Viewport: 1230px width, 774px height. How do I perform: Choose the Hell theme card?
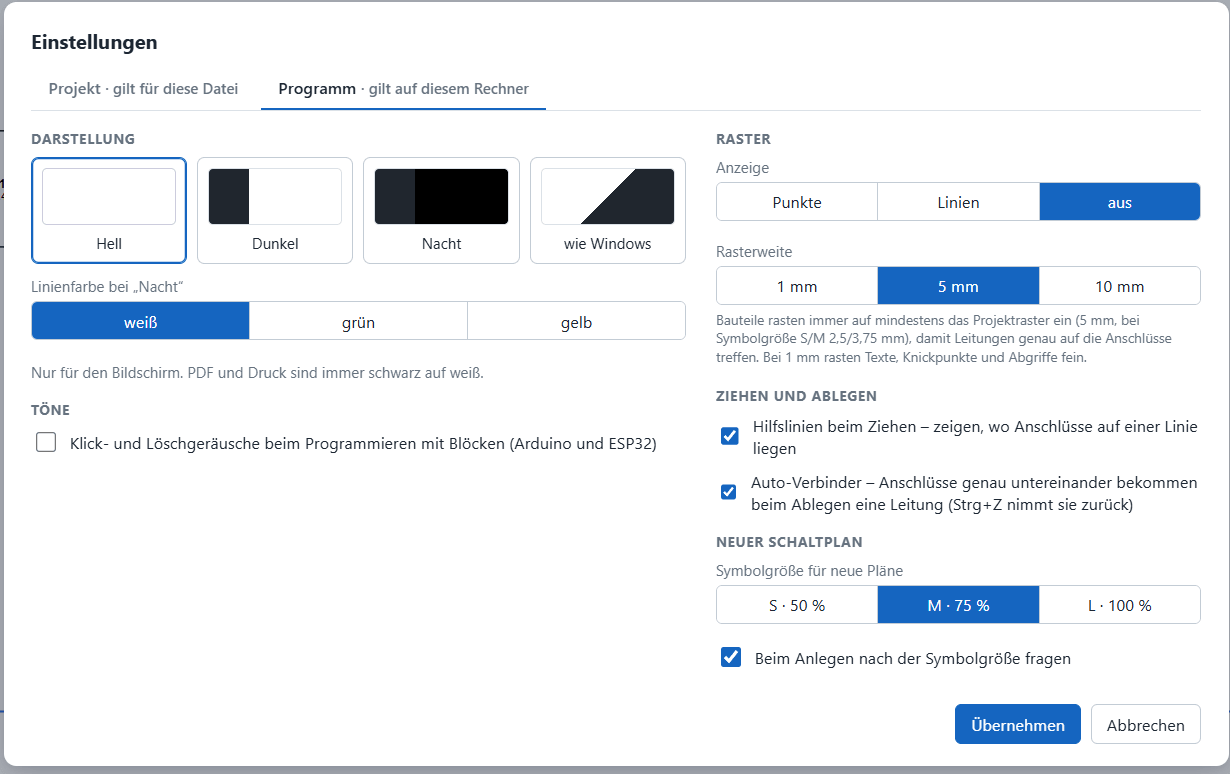(109, 210)
